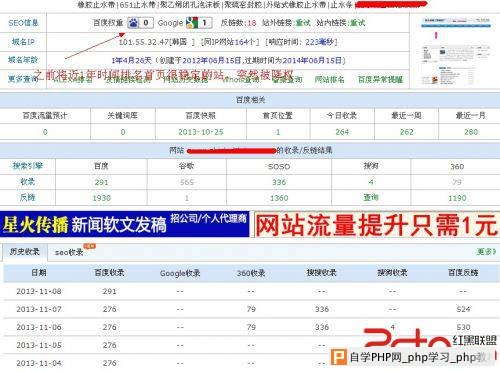Click the 星火传播 news advertisement banner
Viewport: 500px width, 371px height.
pos(125,224)
